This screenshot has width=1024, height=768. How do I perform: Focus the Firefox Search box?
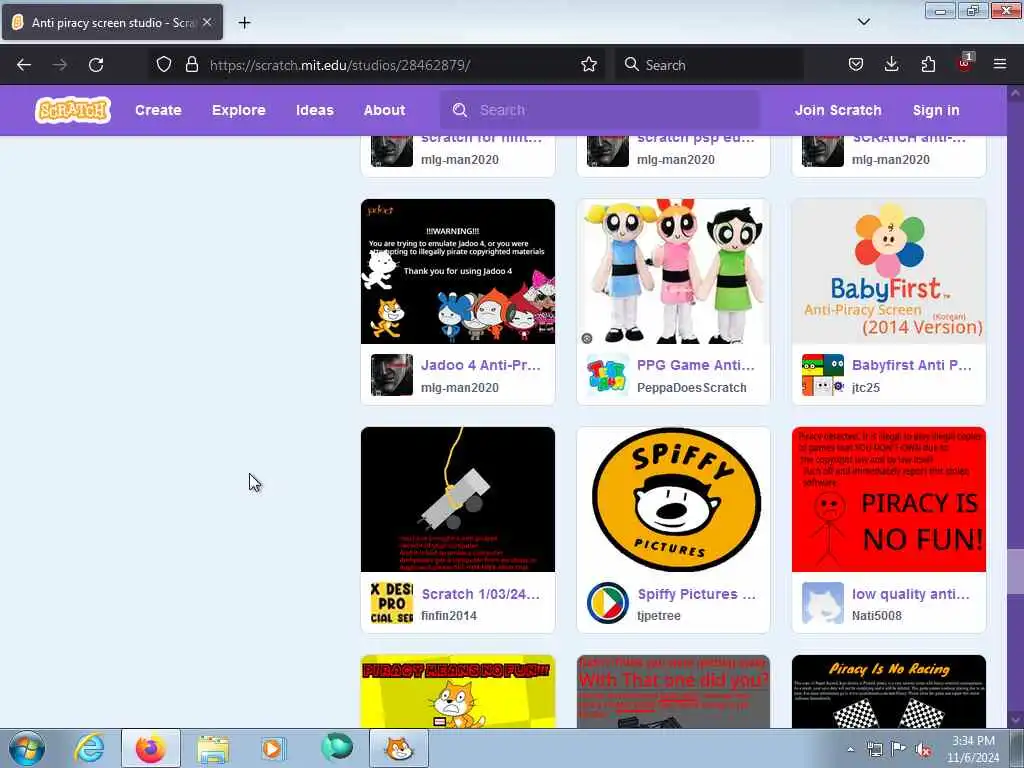[710, 65]
